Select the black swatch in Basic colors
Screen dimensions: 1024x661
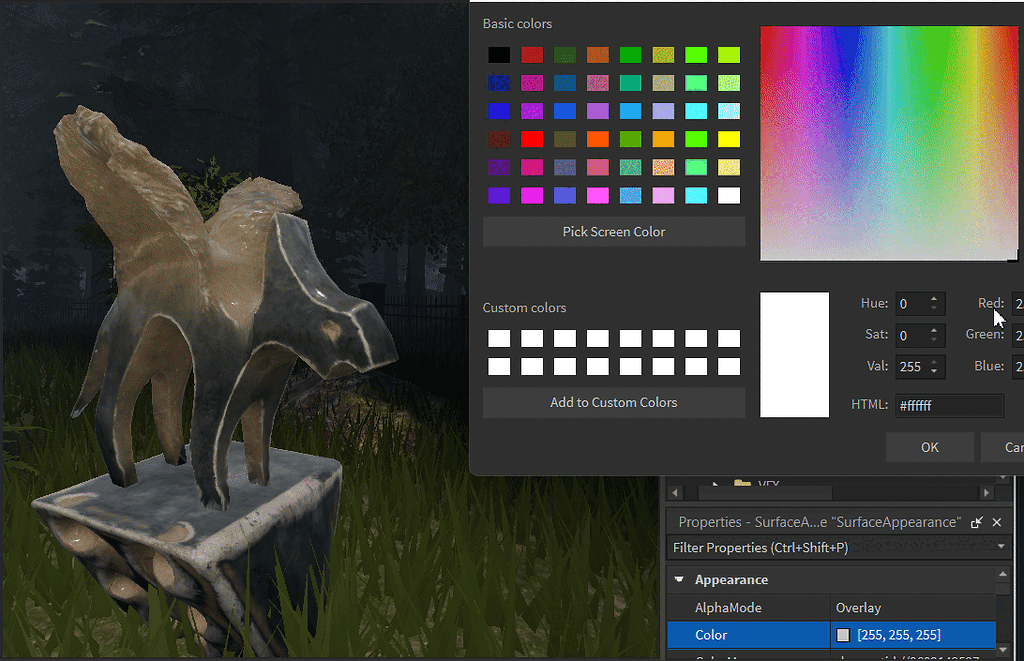coord(499,54)
